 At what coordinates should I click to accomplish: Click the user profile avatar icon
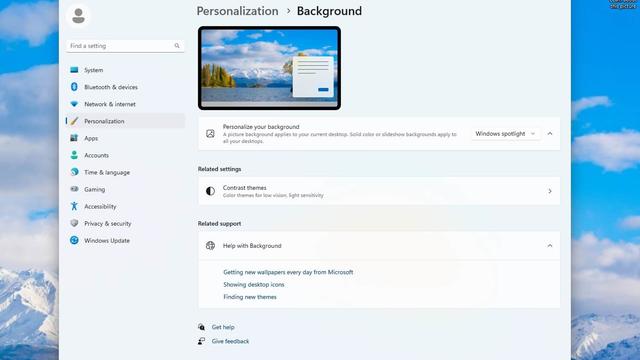pos(78,16)
